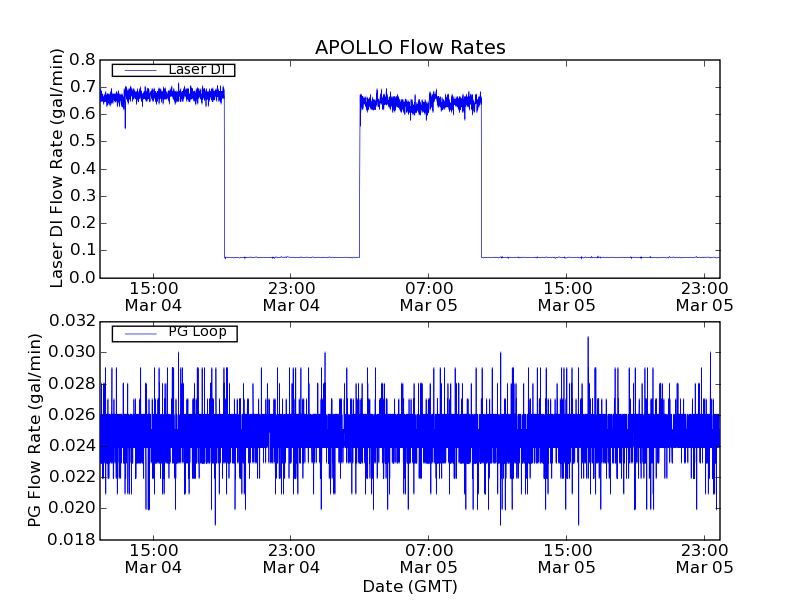Click the 0.7 tick on Laser DI axis

point(83,87)
